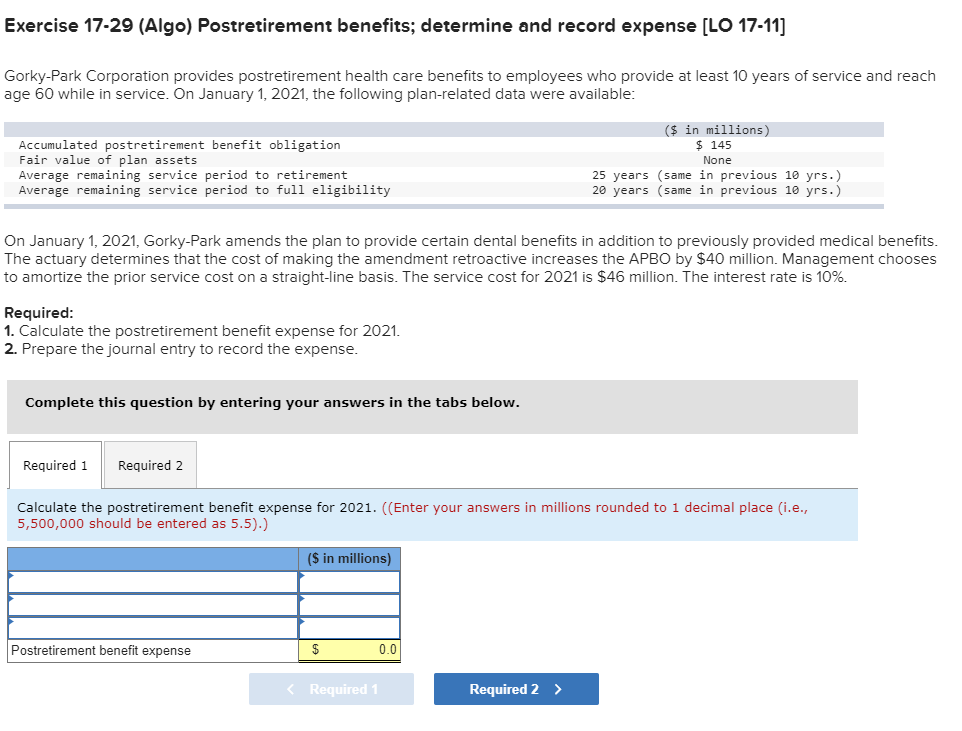Click 'Accumulated postretirement benefit obligation' data row
Screen dimensions: 962x731
pyautogui.click(x=444, y=145)
